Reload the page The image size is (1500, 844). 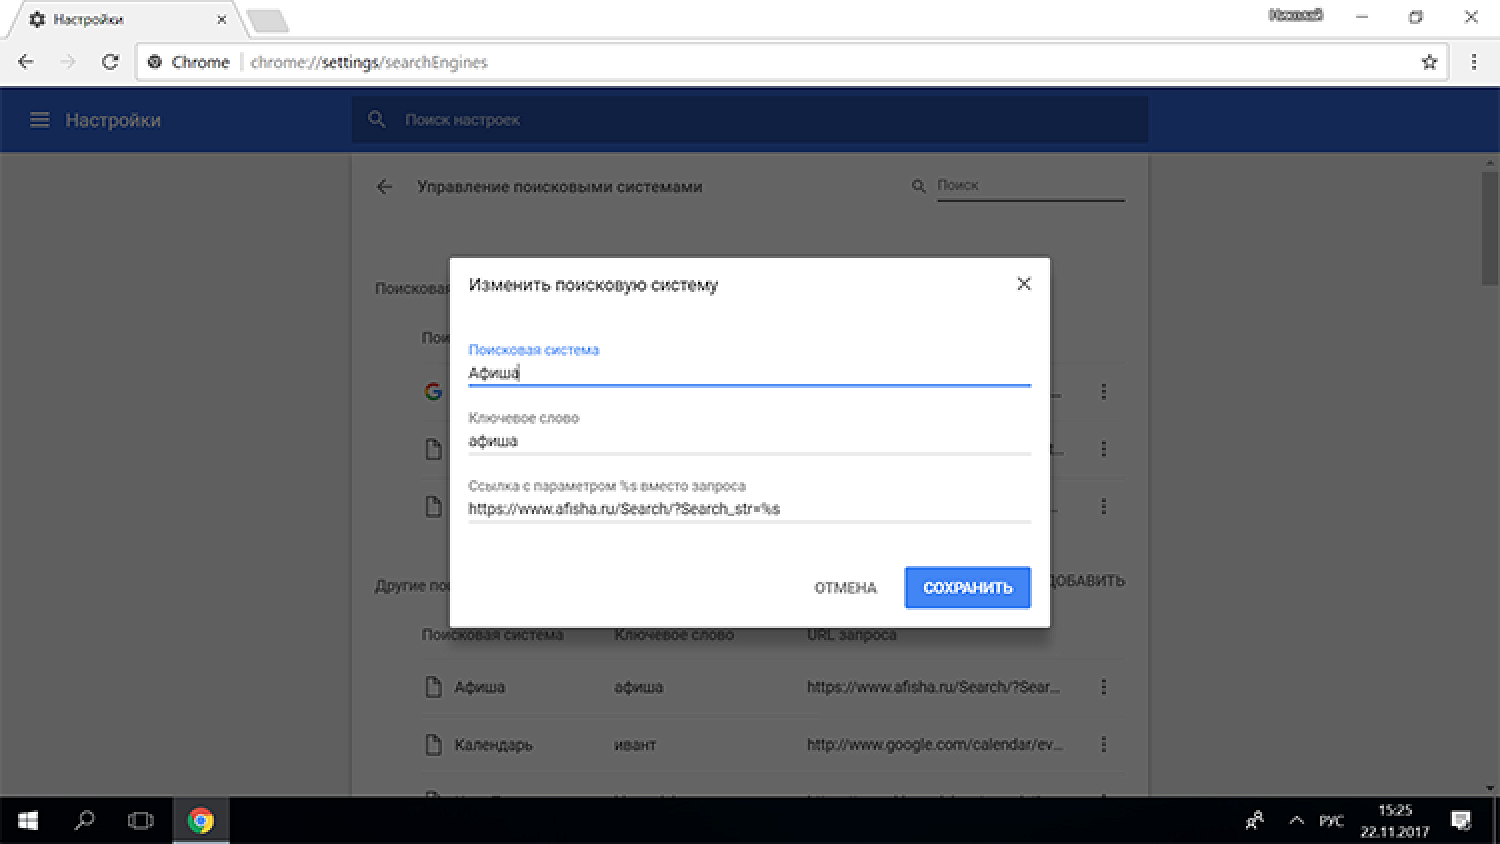pos(110,62)
